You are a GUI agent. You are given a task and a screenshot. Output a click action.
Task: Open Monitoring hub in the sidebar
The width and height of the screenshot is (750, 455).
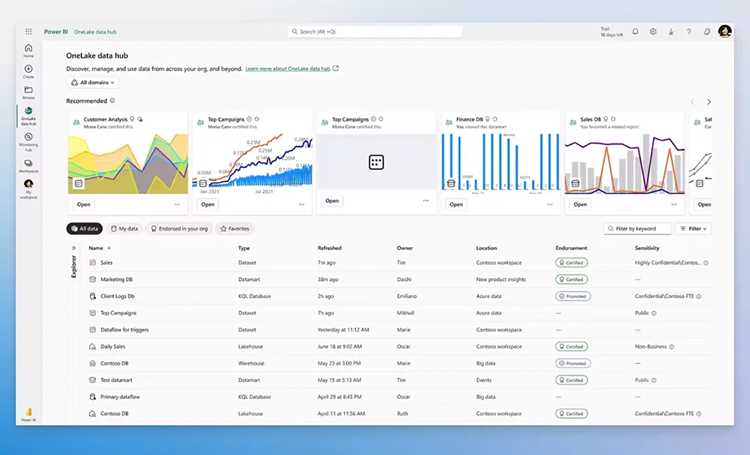tap(29, 141)
